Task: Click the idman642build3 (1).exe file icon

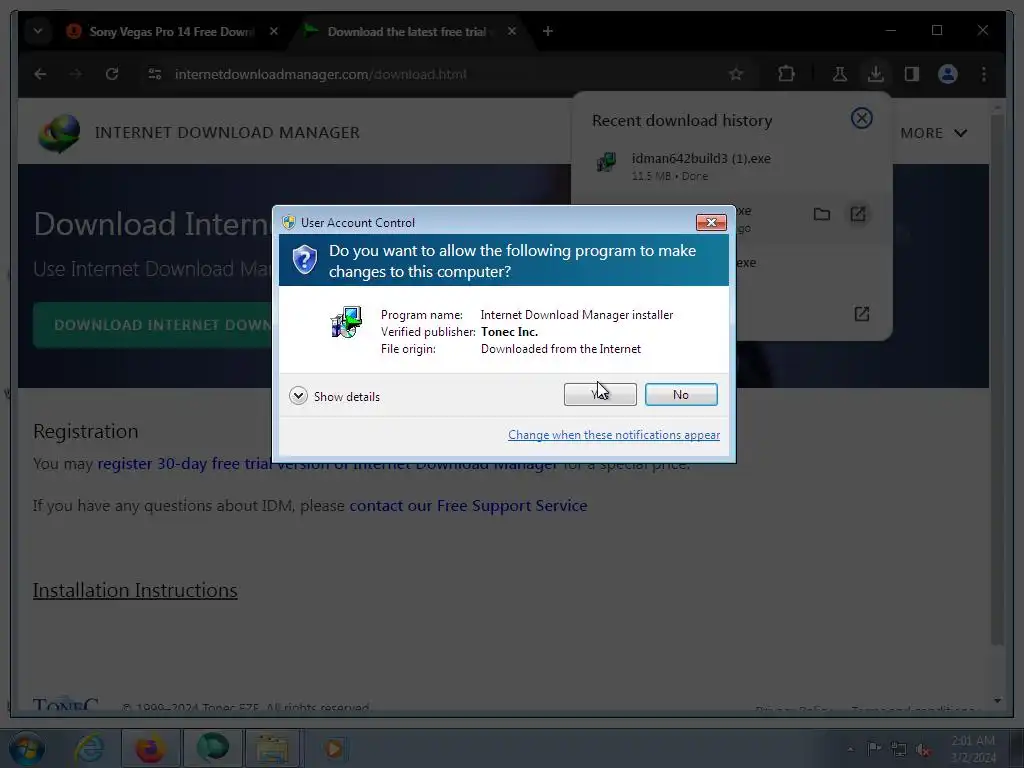Action: point(607,161)
